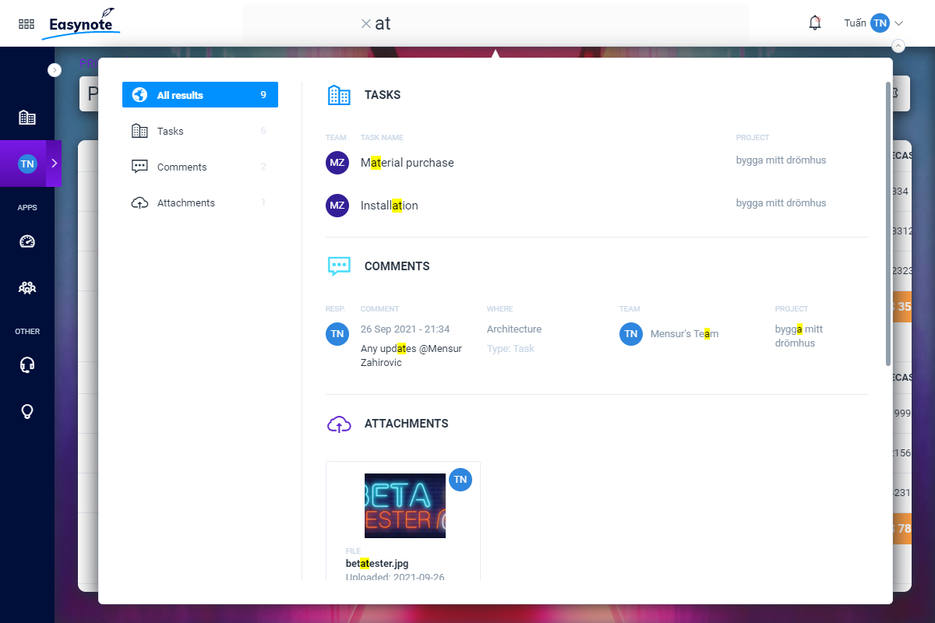Click into the search field containing 'at'

click(495, 24)
